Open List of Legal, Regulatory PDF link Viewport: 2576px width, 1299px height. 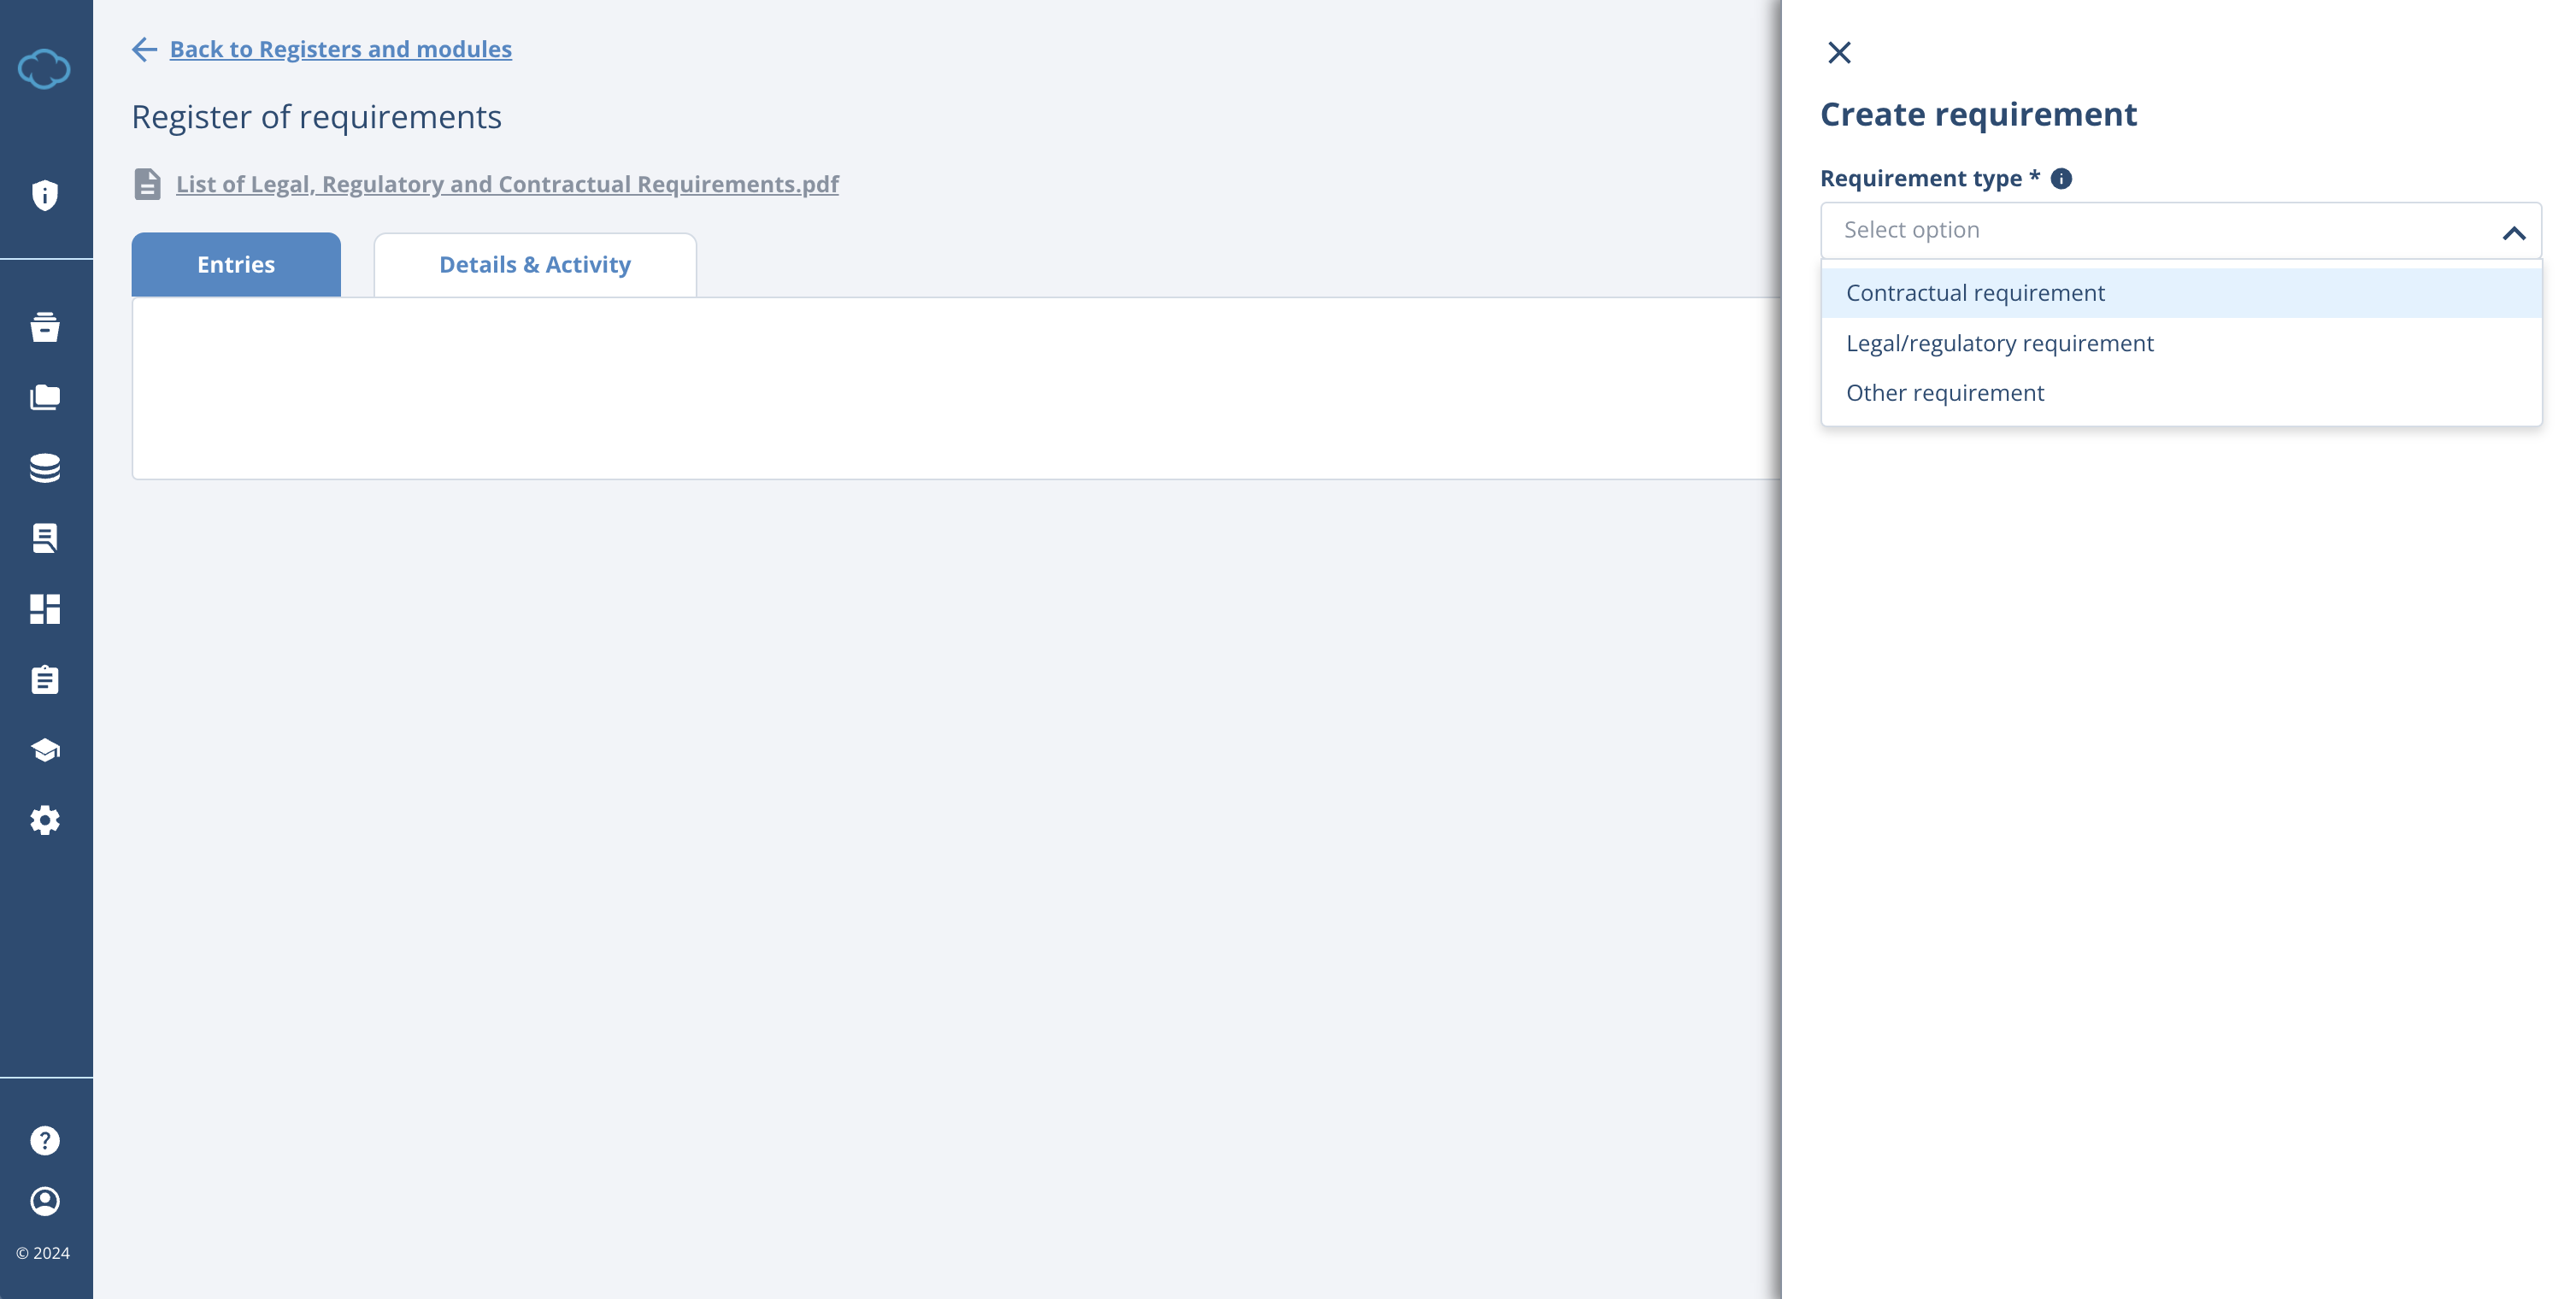click(507, 184)
